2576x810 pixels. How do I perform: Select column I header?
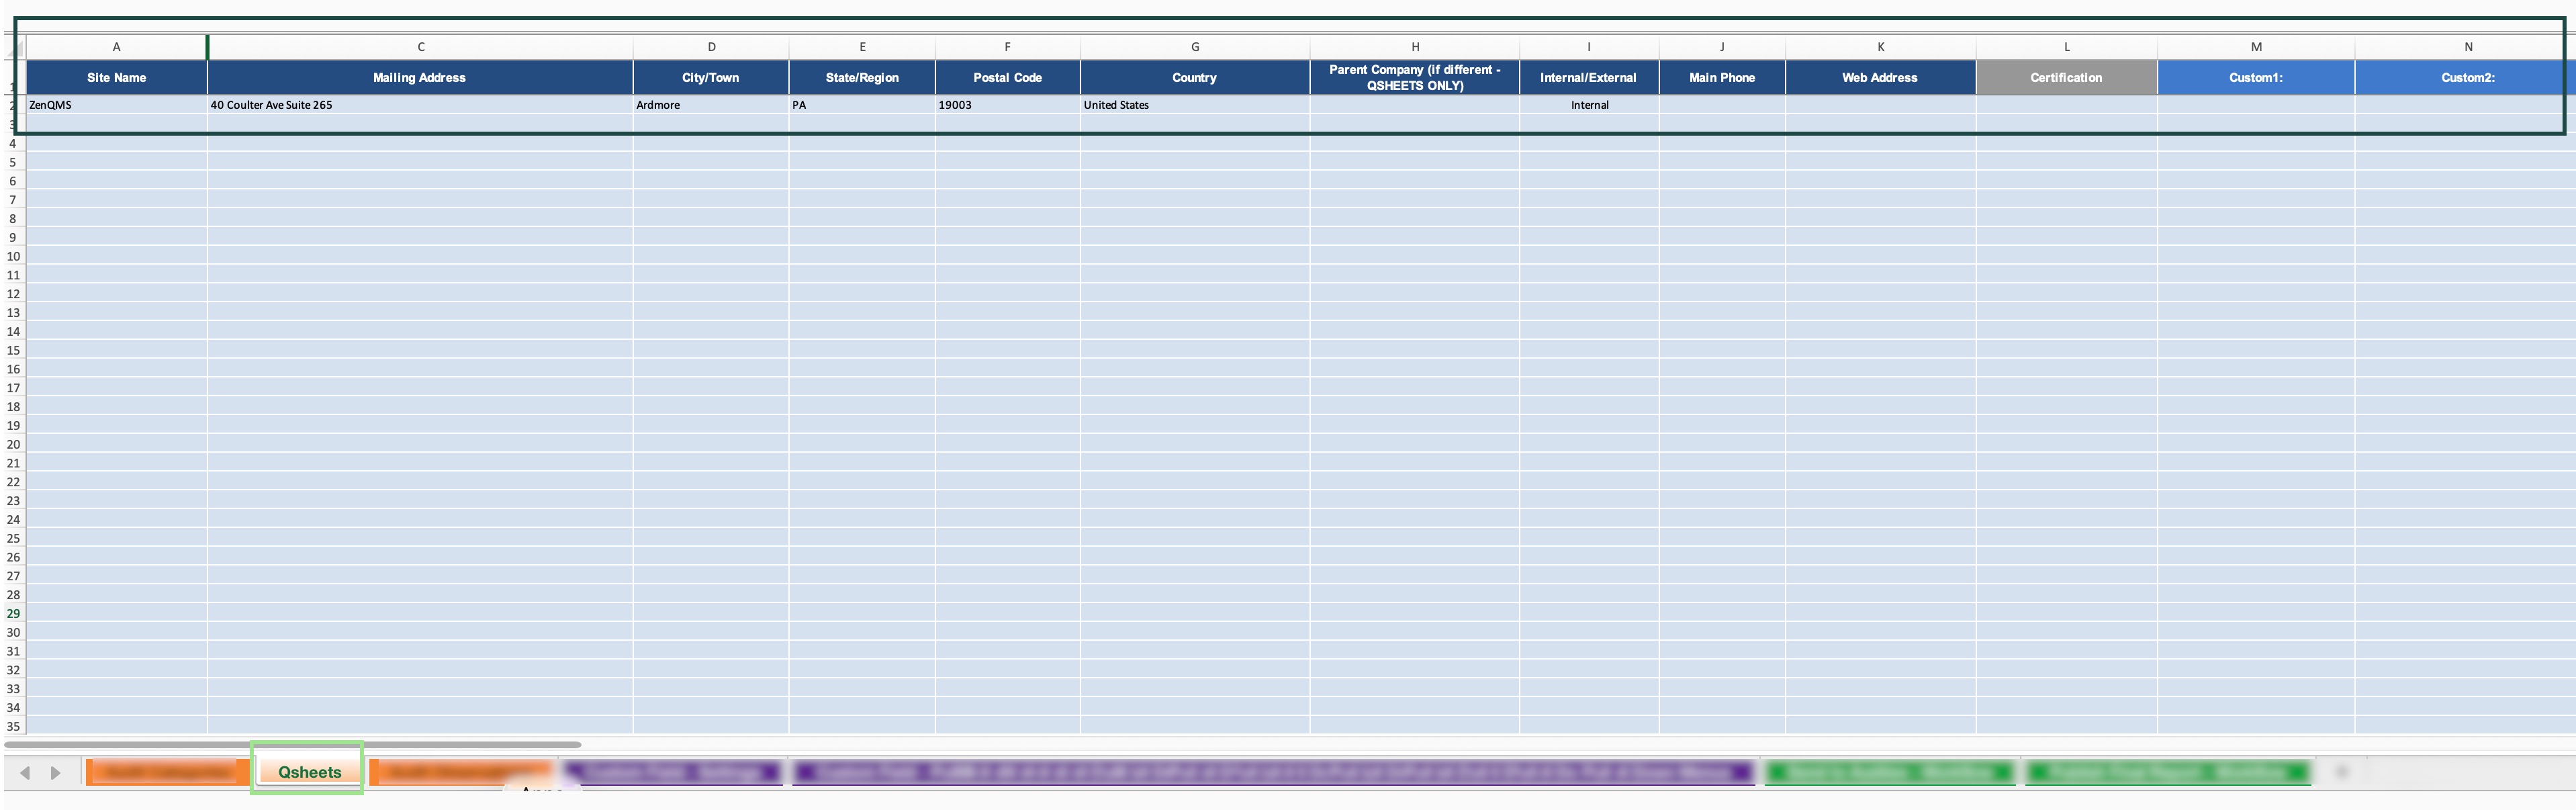click(1589, 47)
